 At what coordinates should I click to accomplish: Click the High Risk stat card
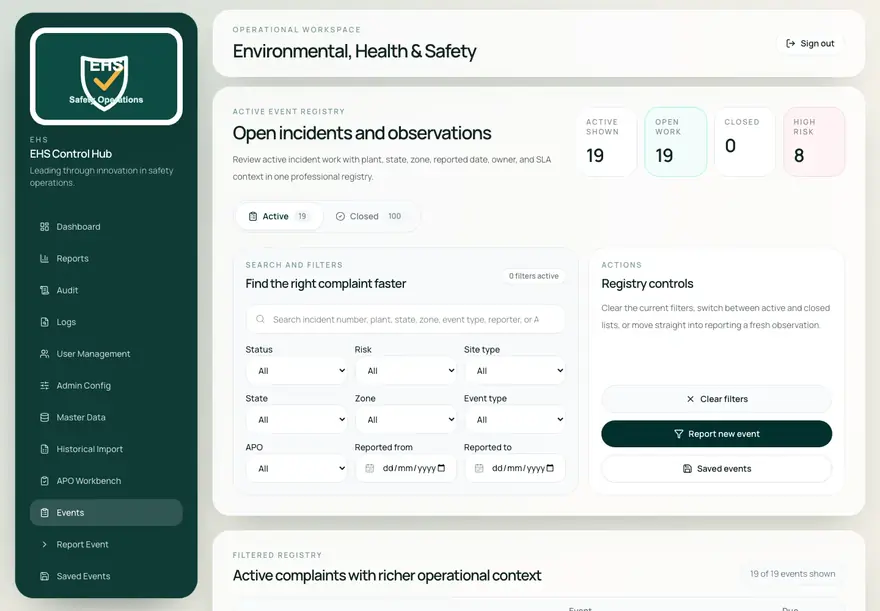point(814,142)
